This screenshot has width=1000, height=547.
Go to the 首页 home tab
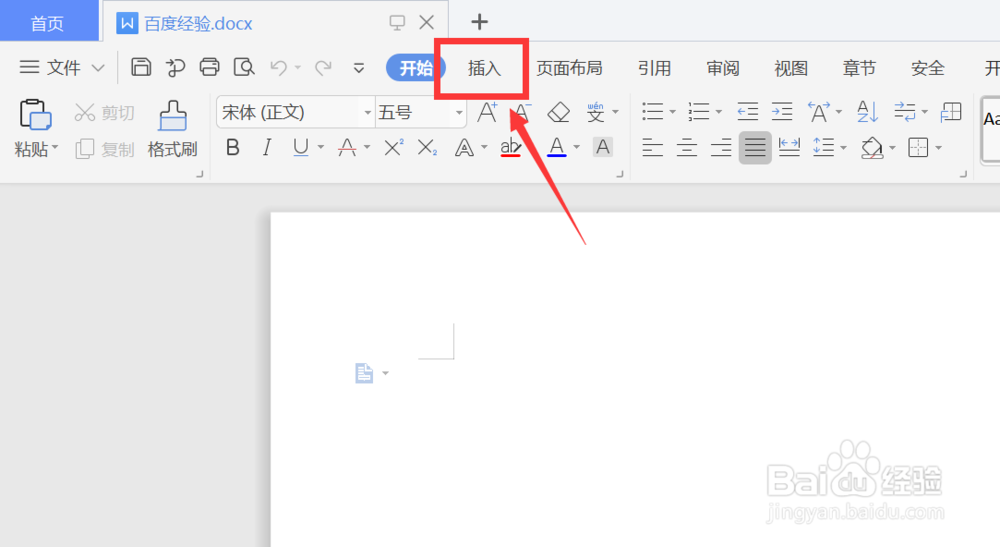(x=48, y=23)
